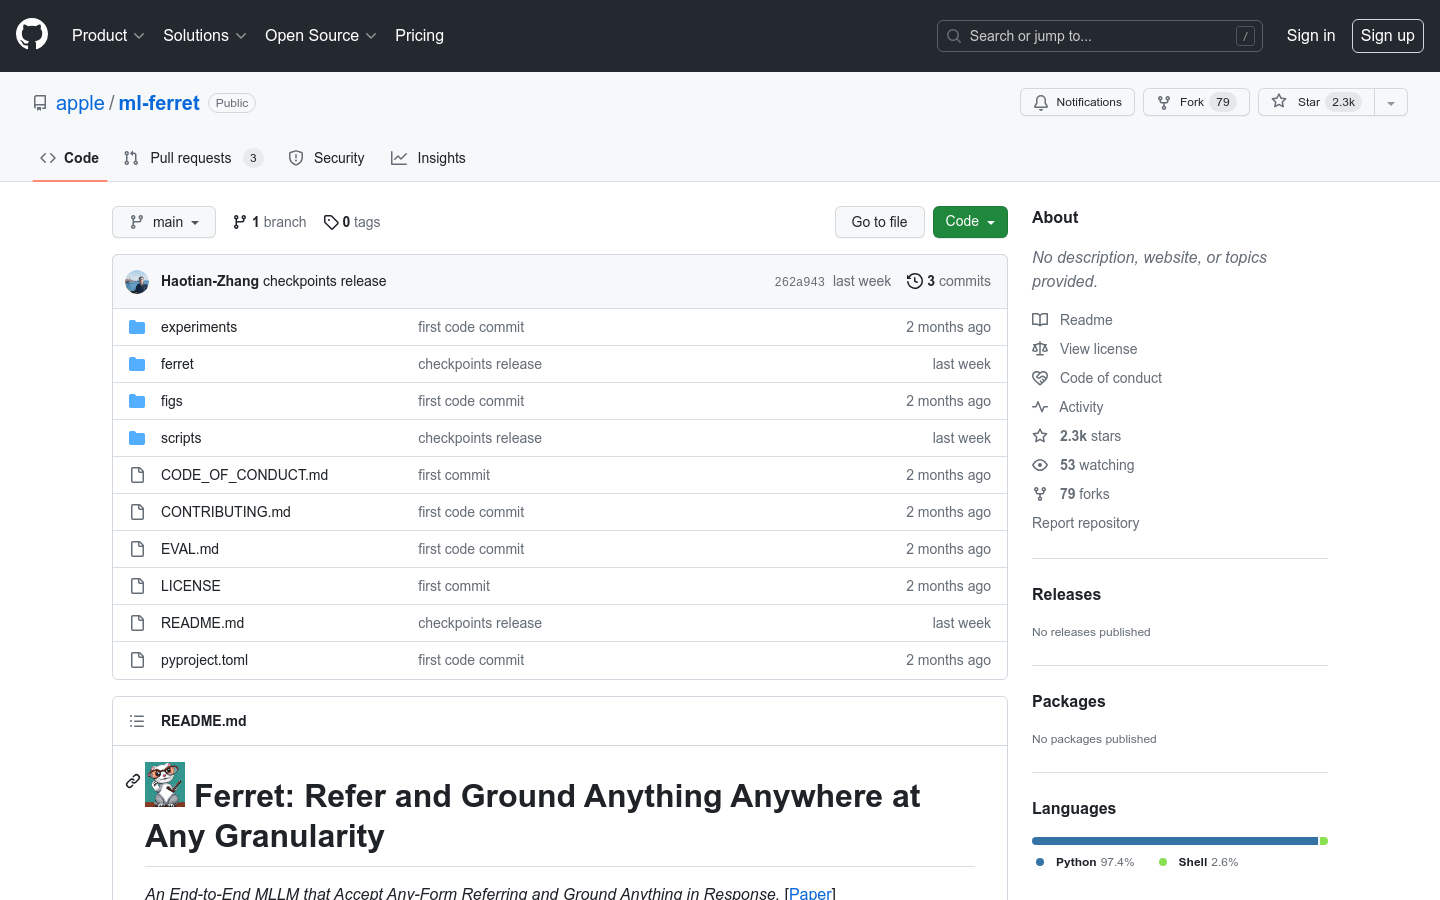Click the CODE_OF_CONDUCT.md file icon

click(x=137, y=475)
